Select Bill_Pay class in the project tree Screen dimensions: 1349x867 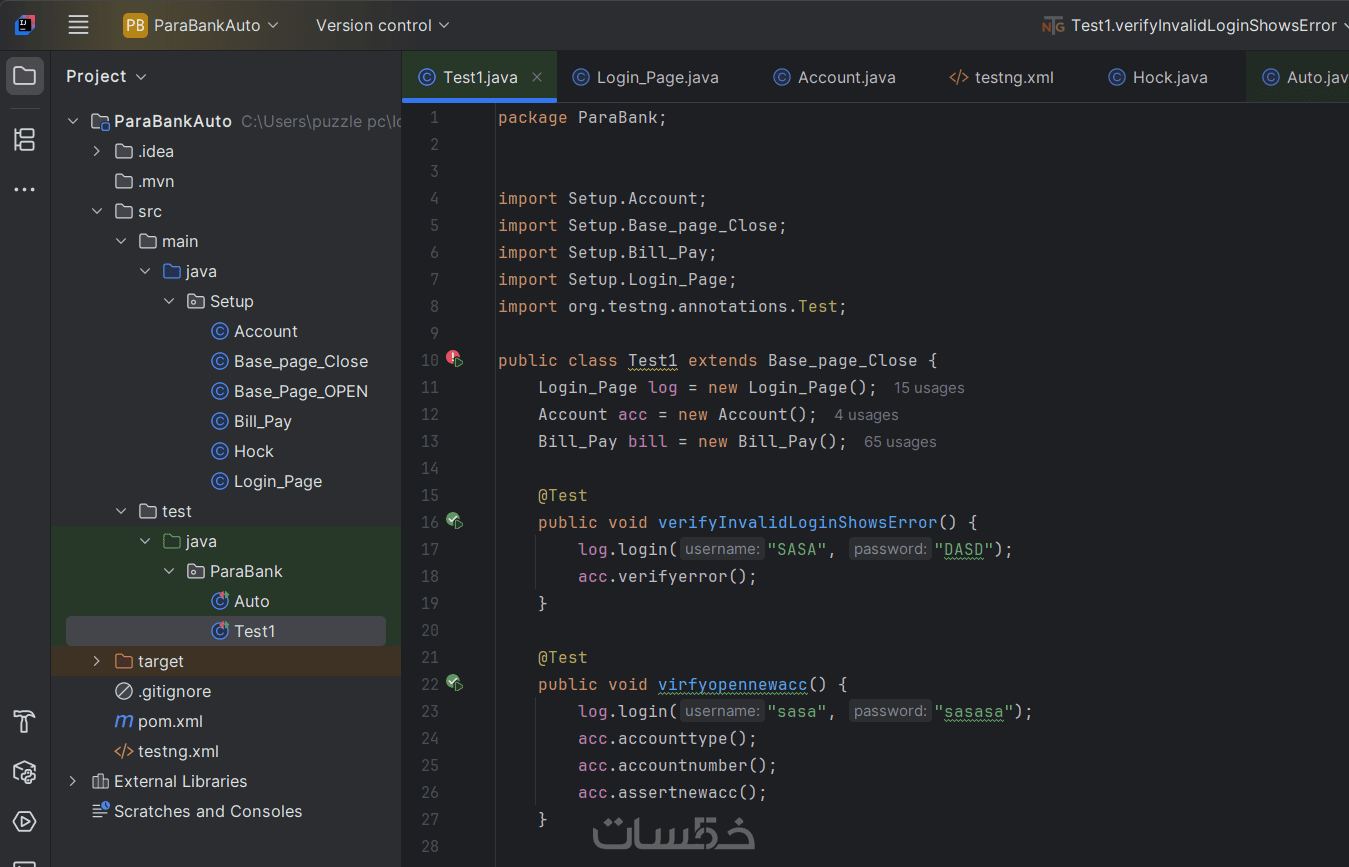262,421
